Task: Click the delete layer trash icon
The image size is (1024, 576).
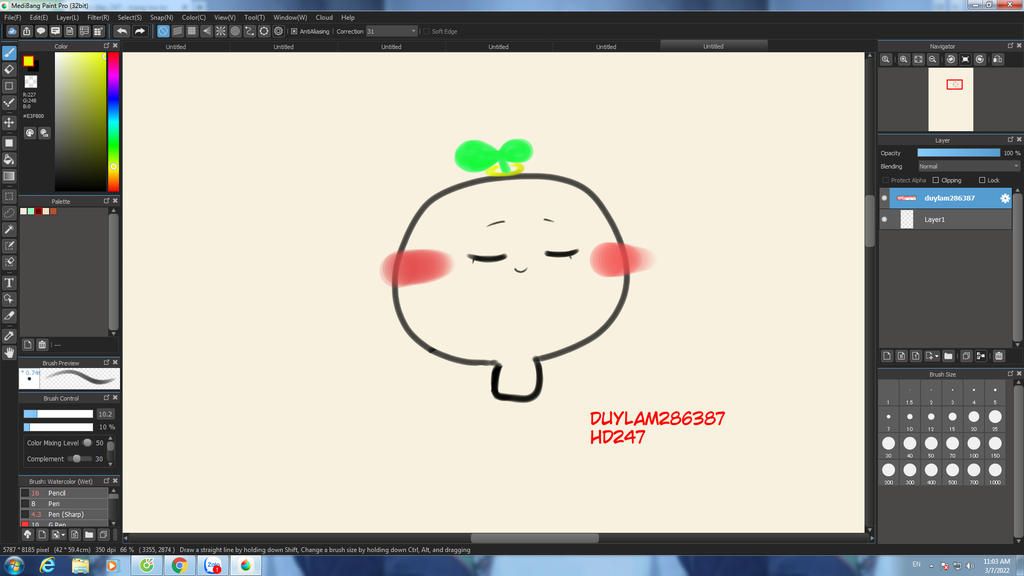Action: point(999,356)
